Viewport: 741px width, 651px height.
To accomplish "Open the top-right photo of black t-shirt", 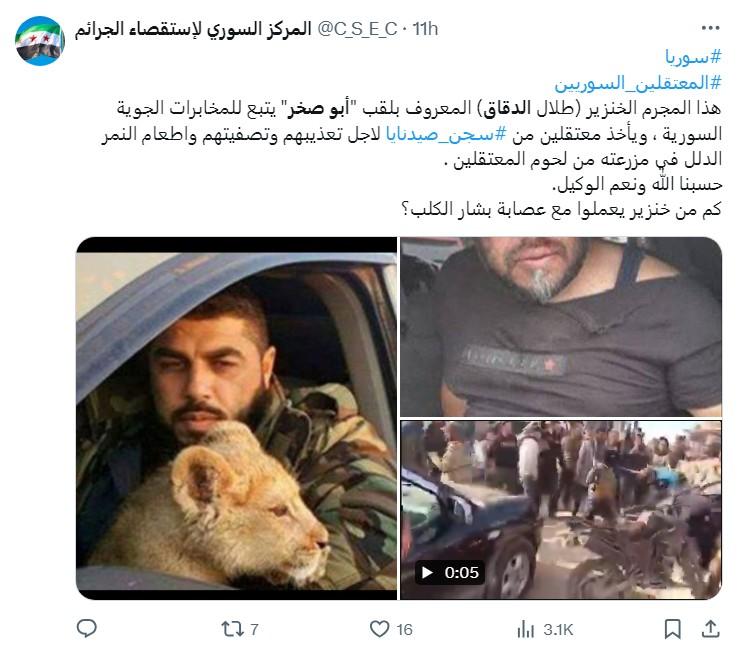I will click(x=561, y=327).
